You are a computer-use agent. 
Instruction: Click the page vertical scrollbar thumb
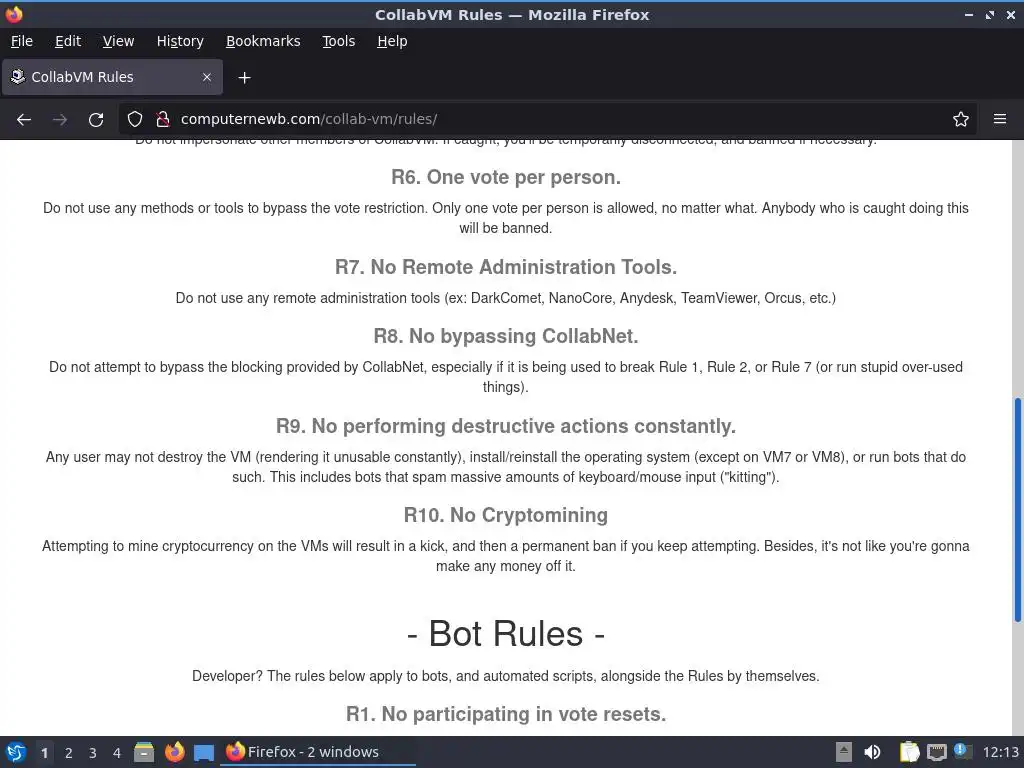pos(1017,509)
